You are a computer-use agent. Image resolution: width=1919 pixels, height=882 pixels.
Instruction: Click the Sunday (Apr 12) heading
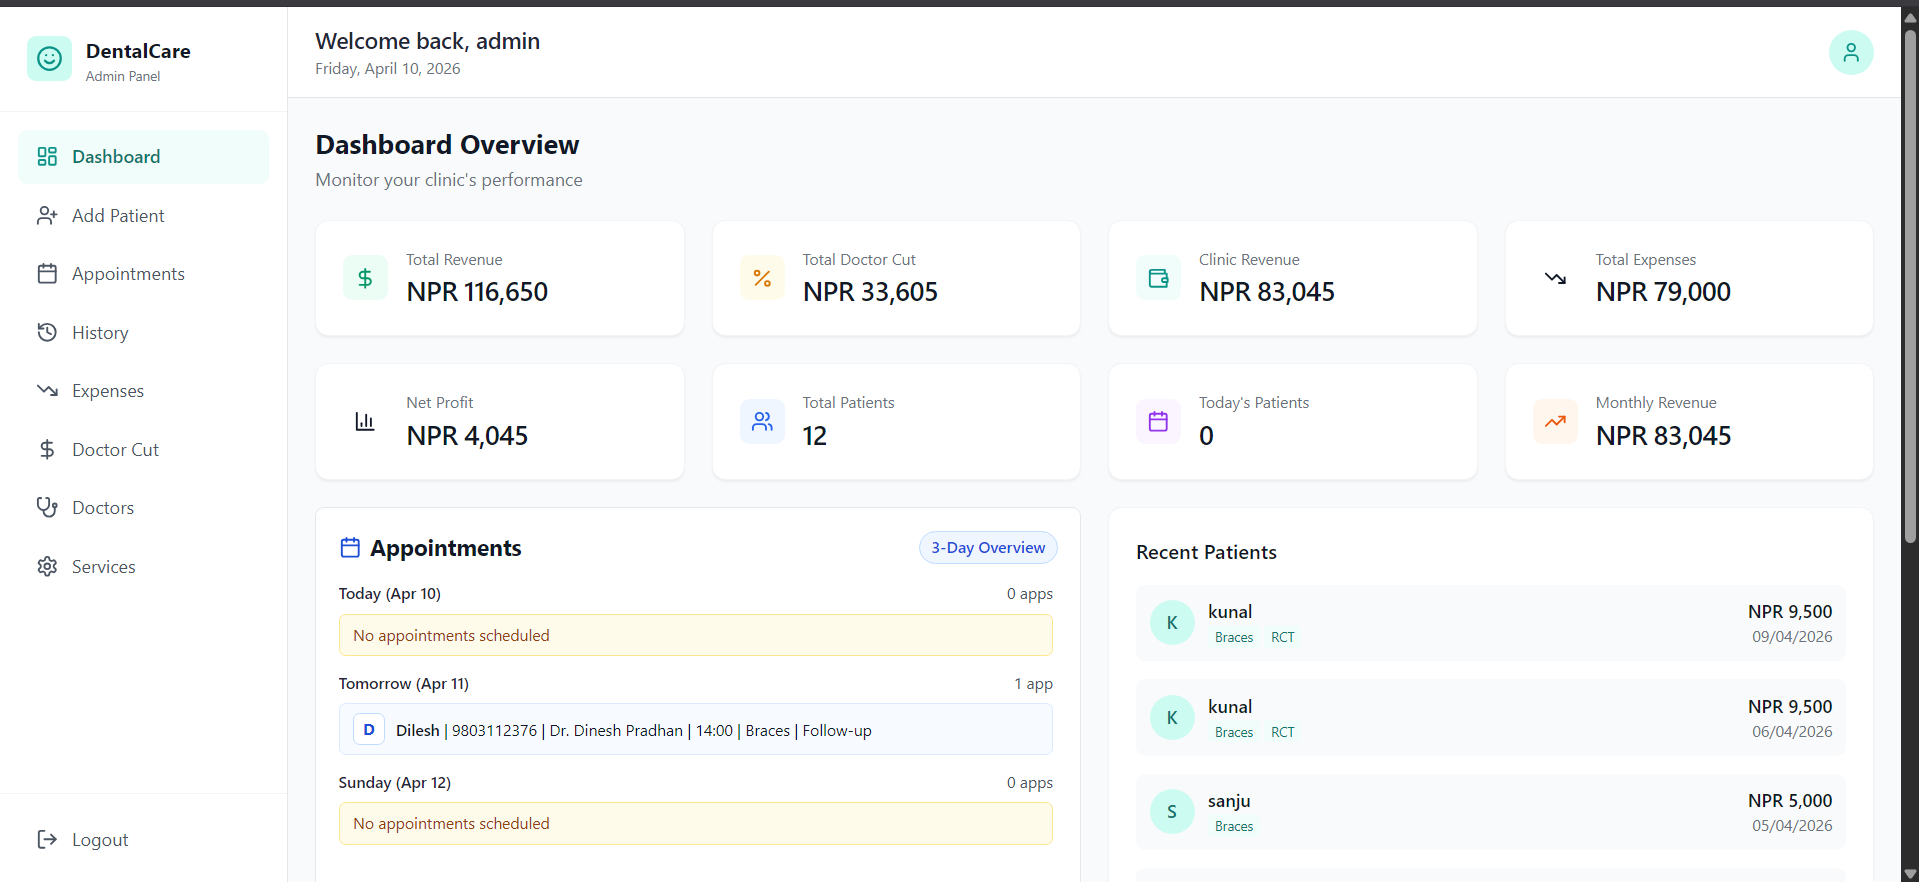point(395,783)
